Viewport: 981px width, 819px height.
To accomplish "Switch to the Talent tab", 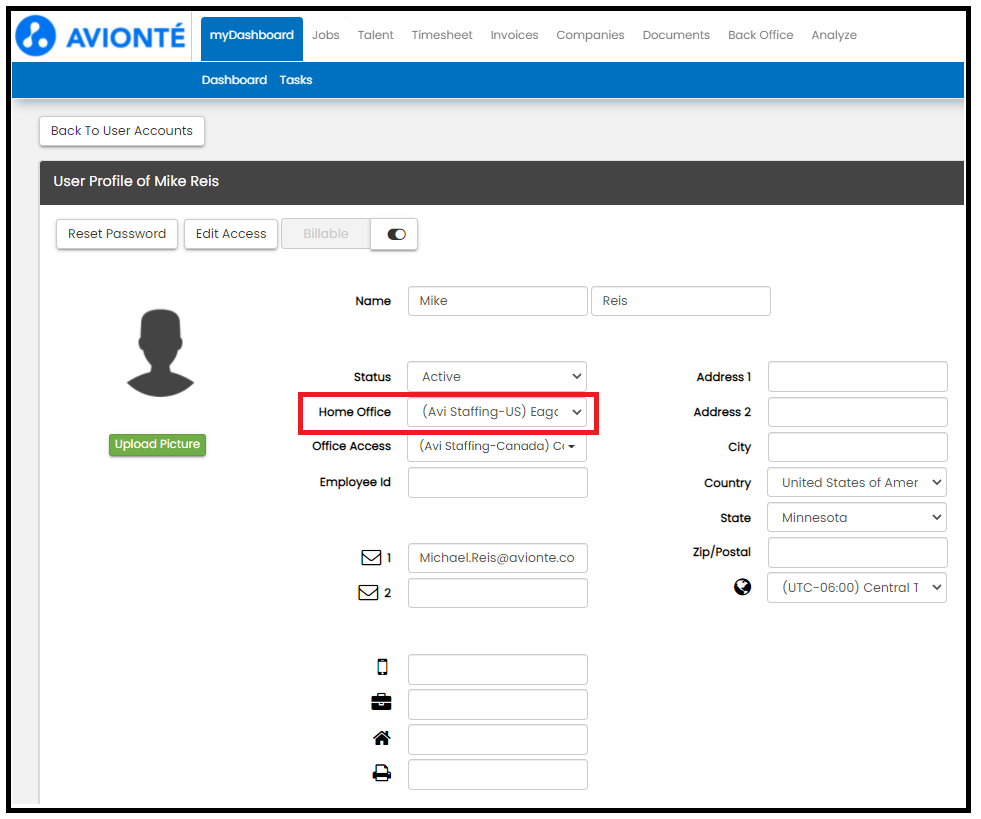I will 375,35.
